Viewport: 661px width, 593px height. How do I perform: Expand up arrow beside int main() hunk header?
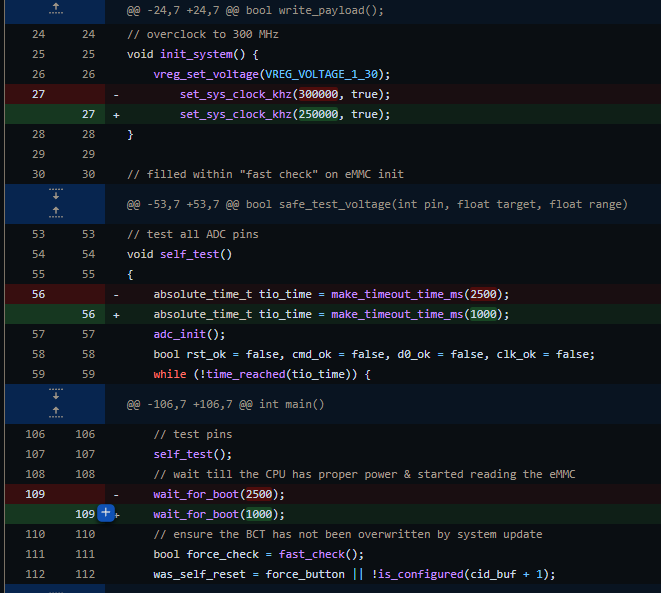(x=56, y=412)
